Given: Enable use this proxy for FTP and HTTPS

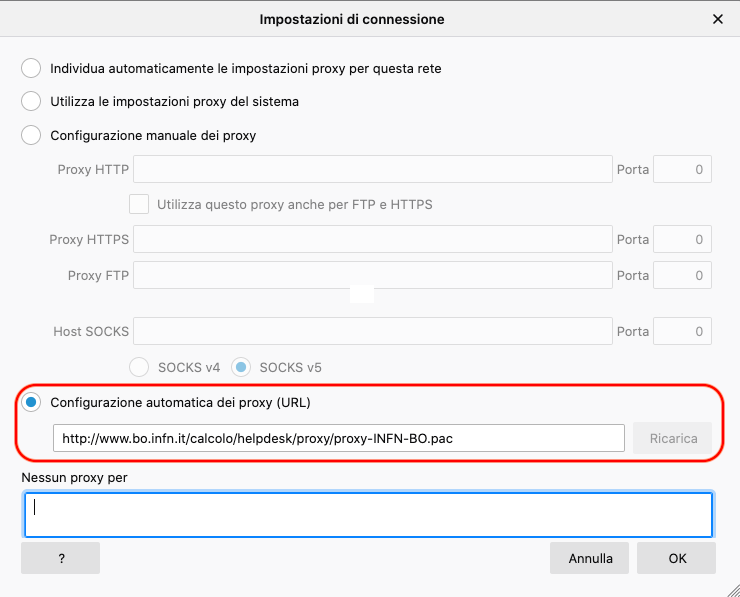Looking at the screenshot, I should (139, 204).
